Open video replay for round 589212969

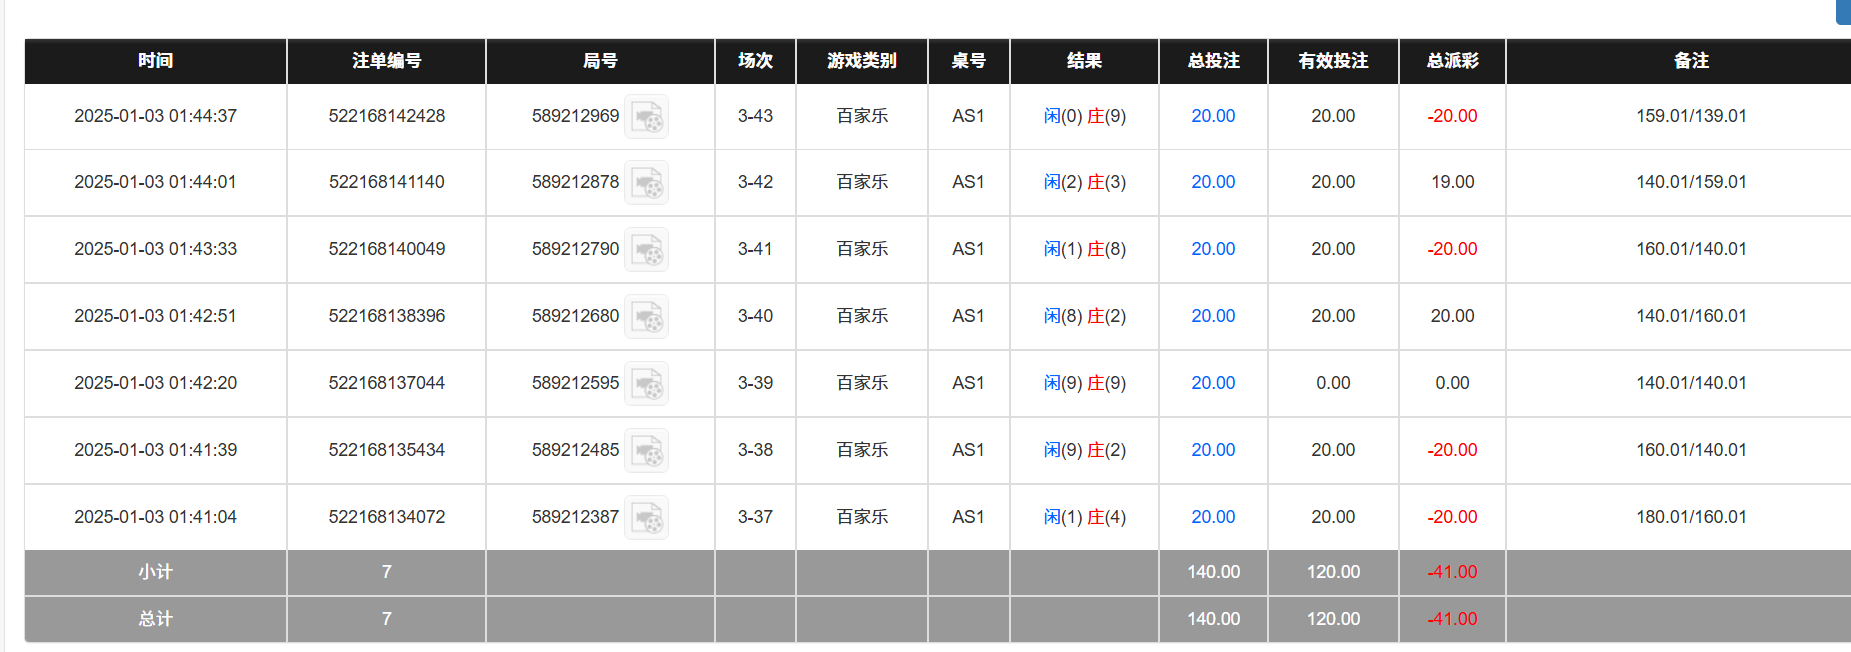click(646, 116)
